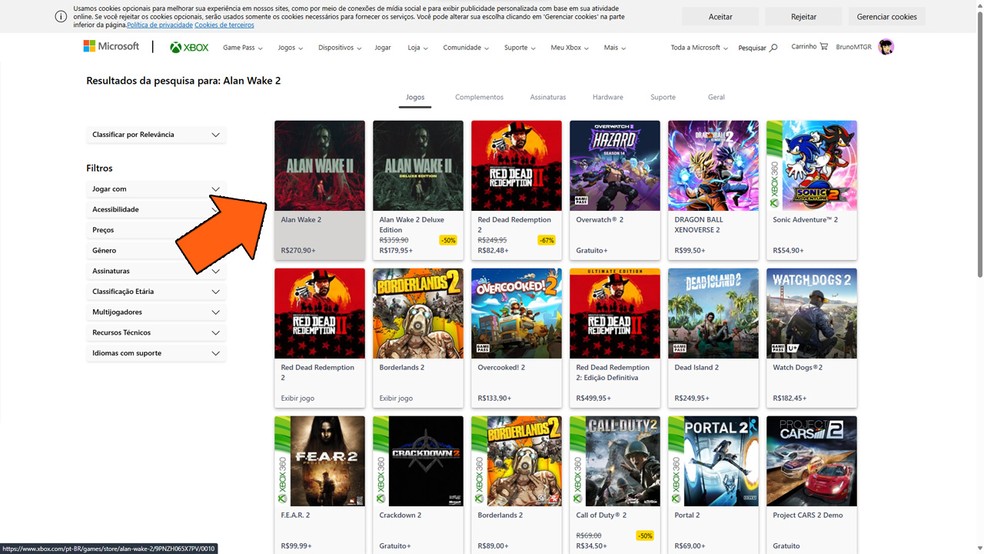Open the Microsoft logo link
This screenshot has height=554, width=984.
(x=111, y=46)
